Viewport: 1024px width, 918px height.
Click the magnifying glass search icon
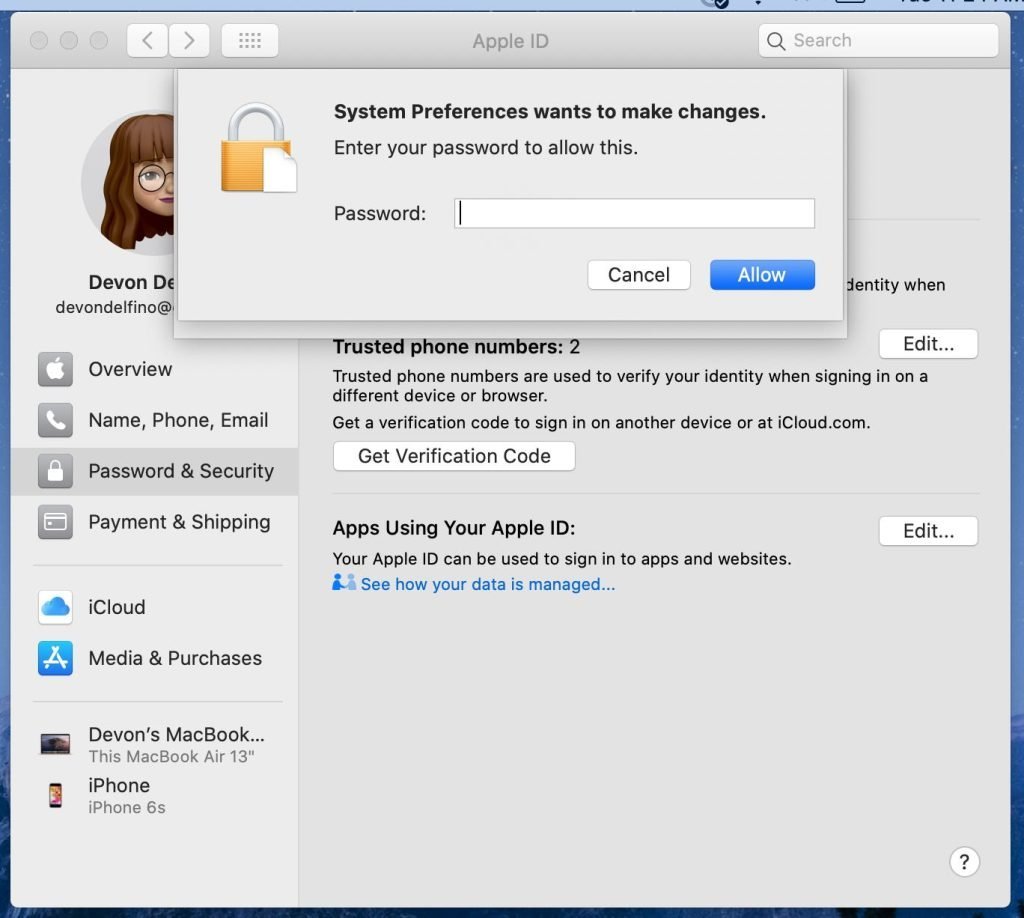(x=776, y=41)
